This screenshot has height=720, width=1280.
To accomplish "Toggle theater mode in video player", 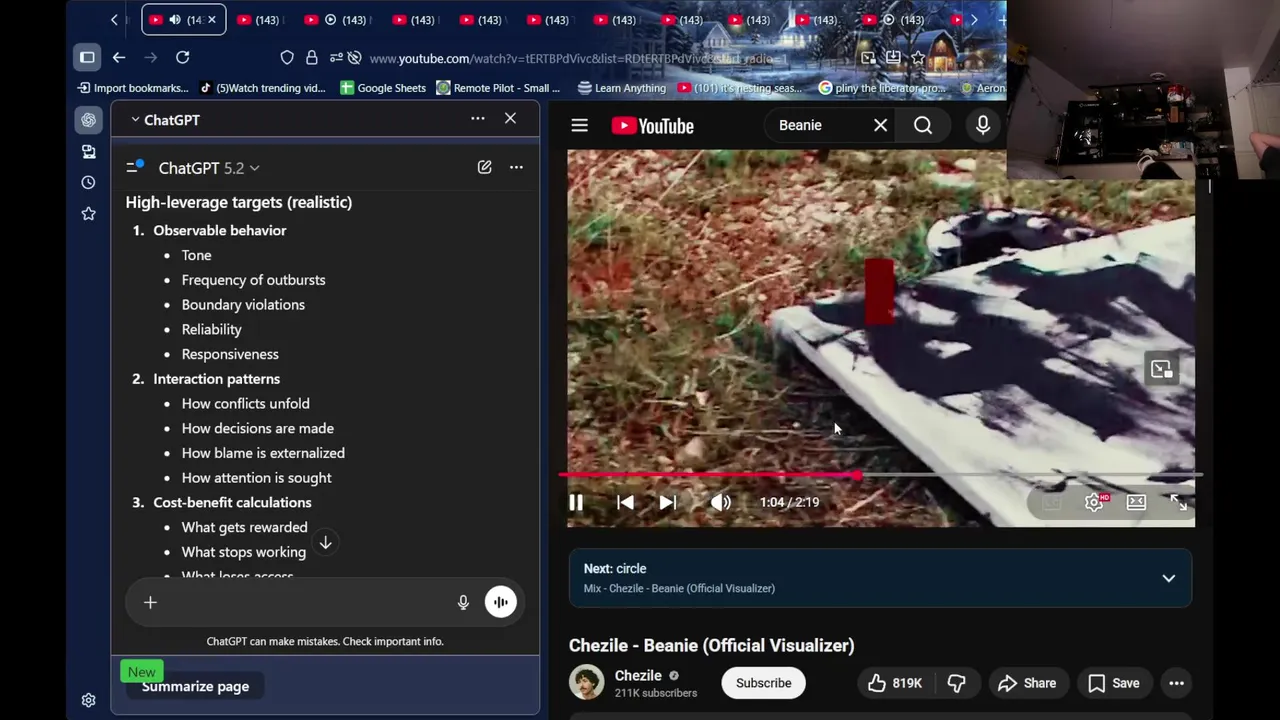I will [1136, 502].
